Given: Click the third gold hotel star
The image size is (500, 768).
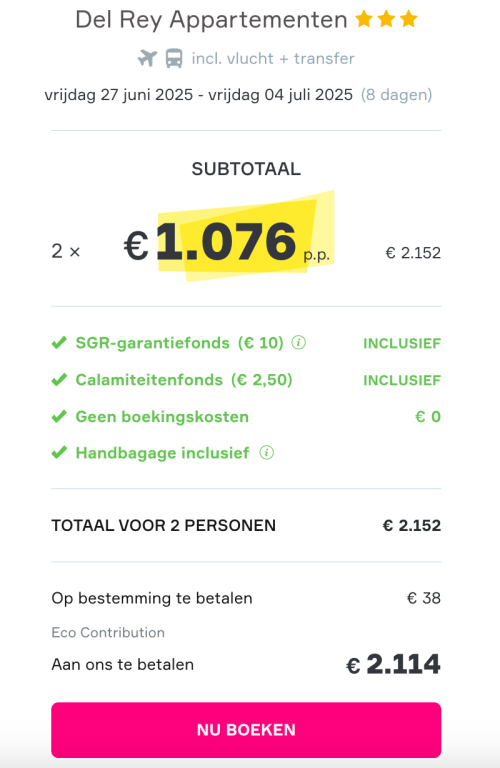Looking at the screenshot, I should click(x=408, y=19).
